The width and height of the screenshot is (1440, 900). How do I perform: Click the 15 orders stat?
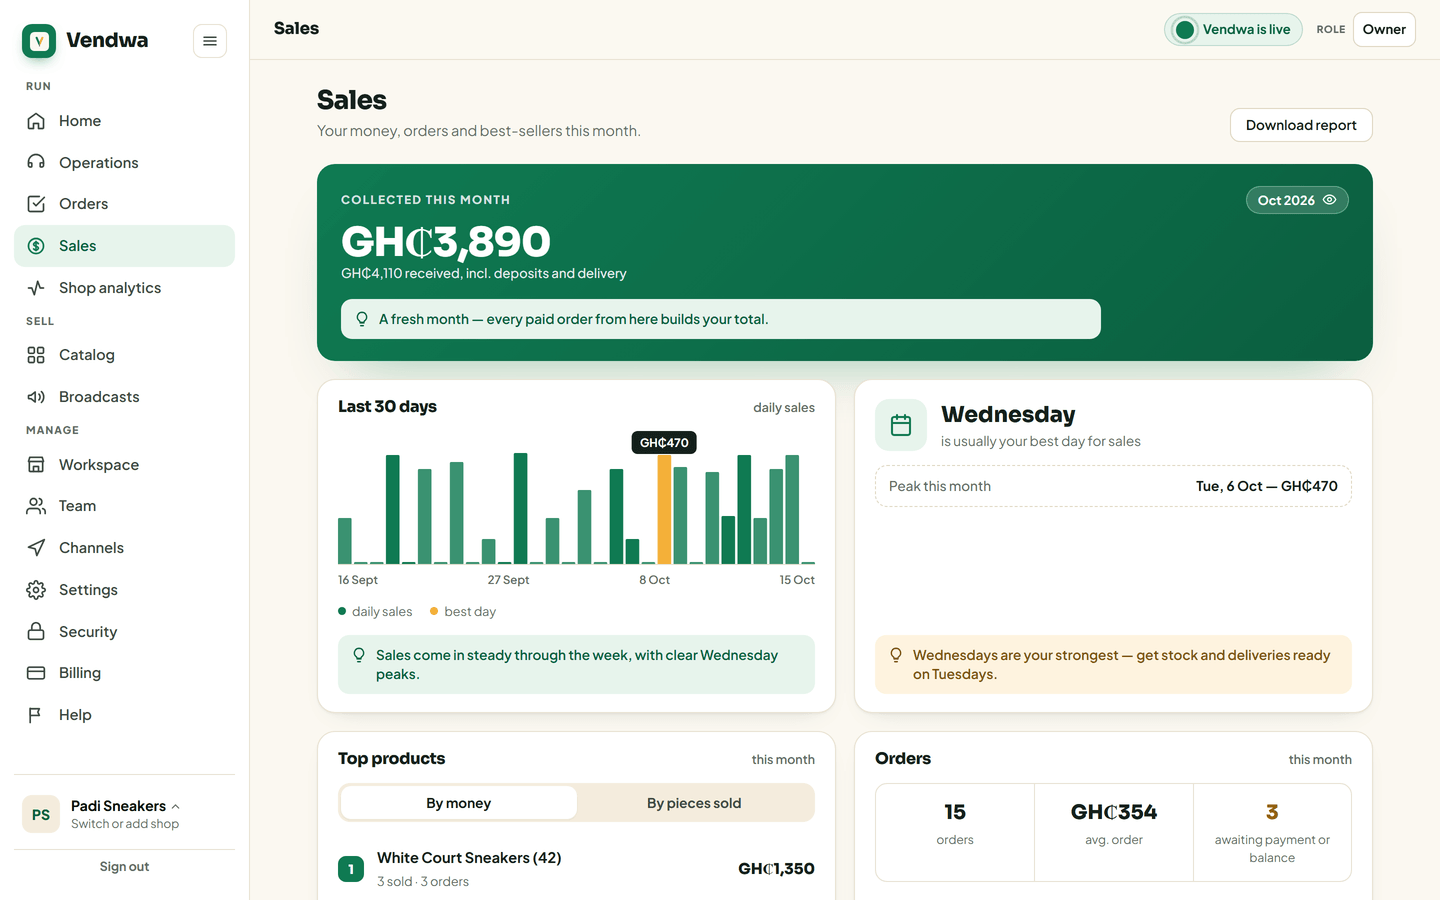coord(955,832)
